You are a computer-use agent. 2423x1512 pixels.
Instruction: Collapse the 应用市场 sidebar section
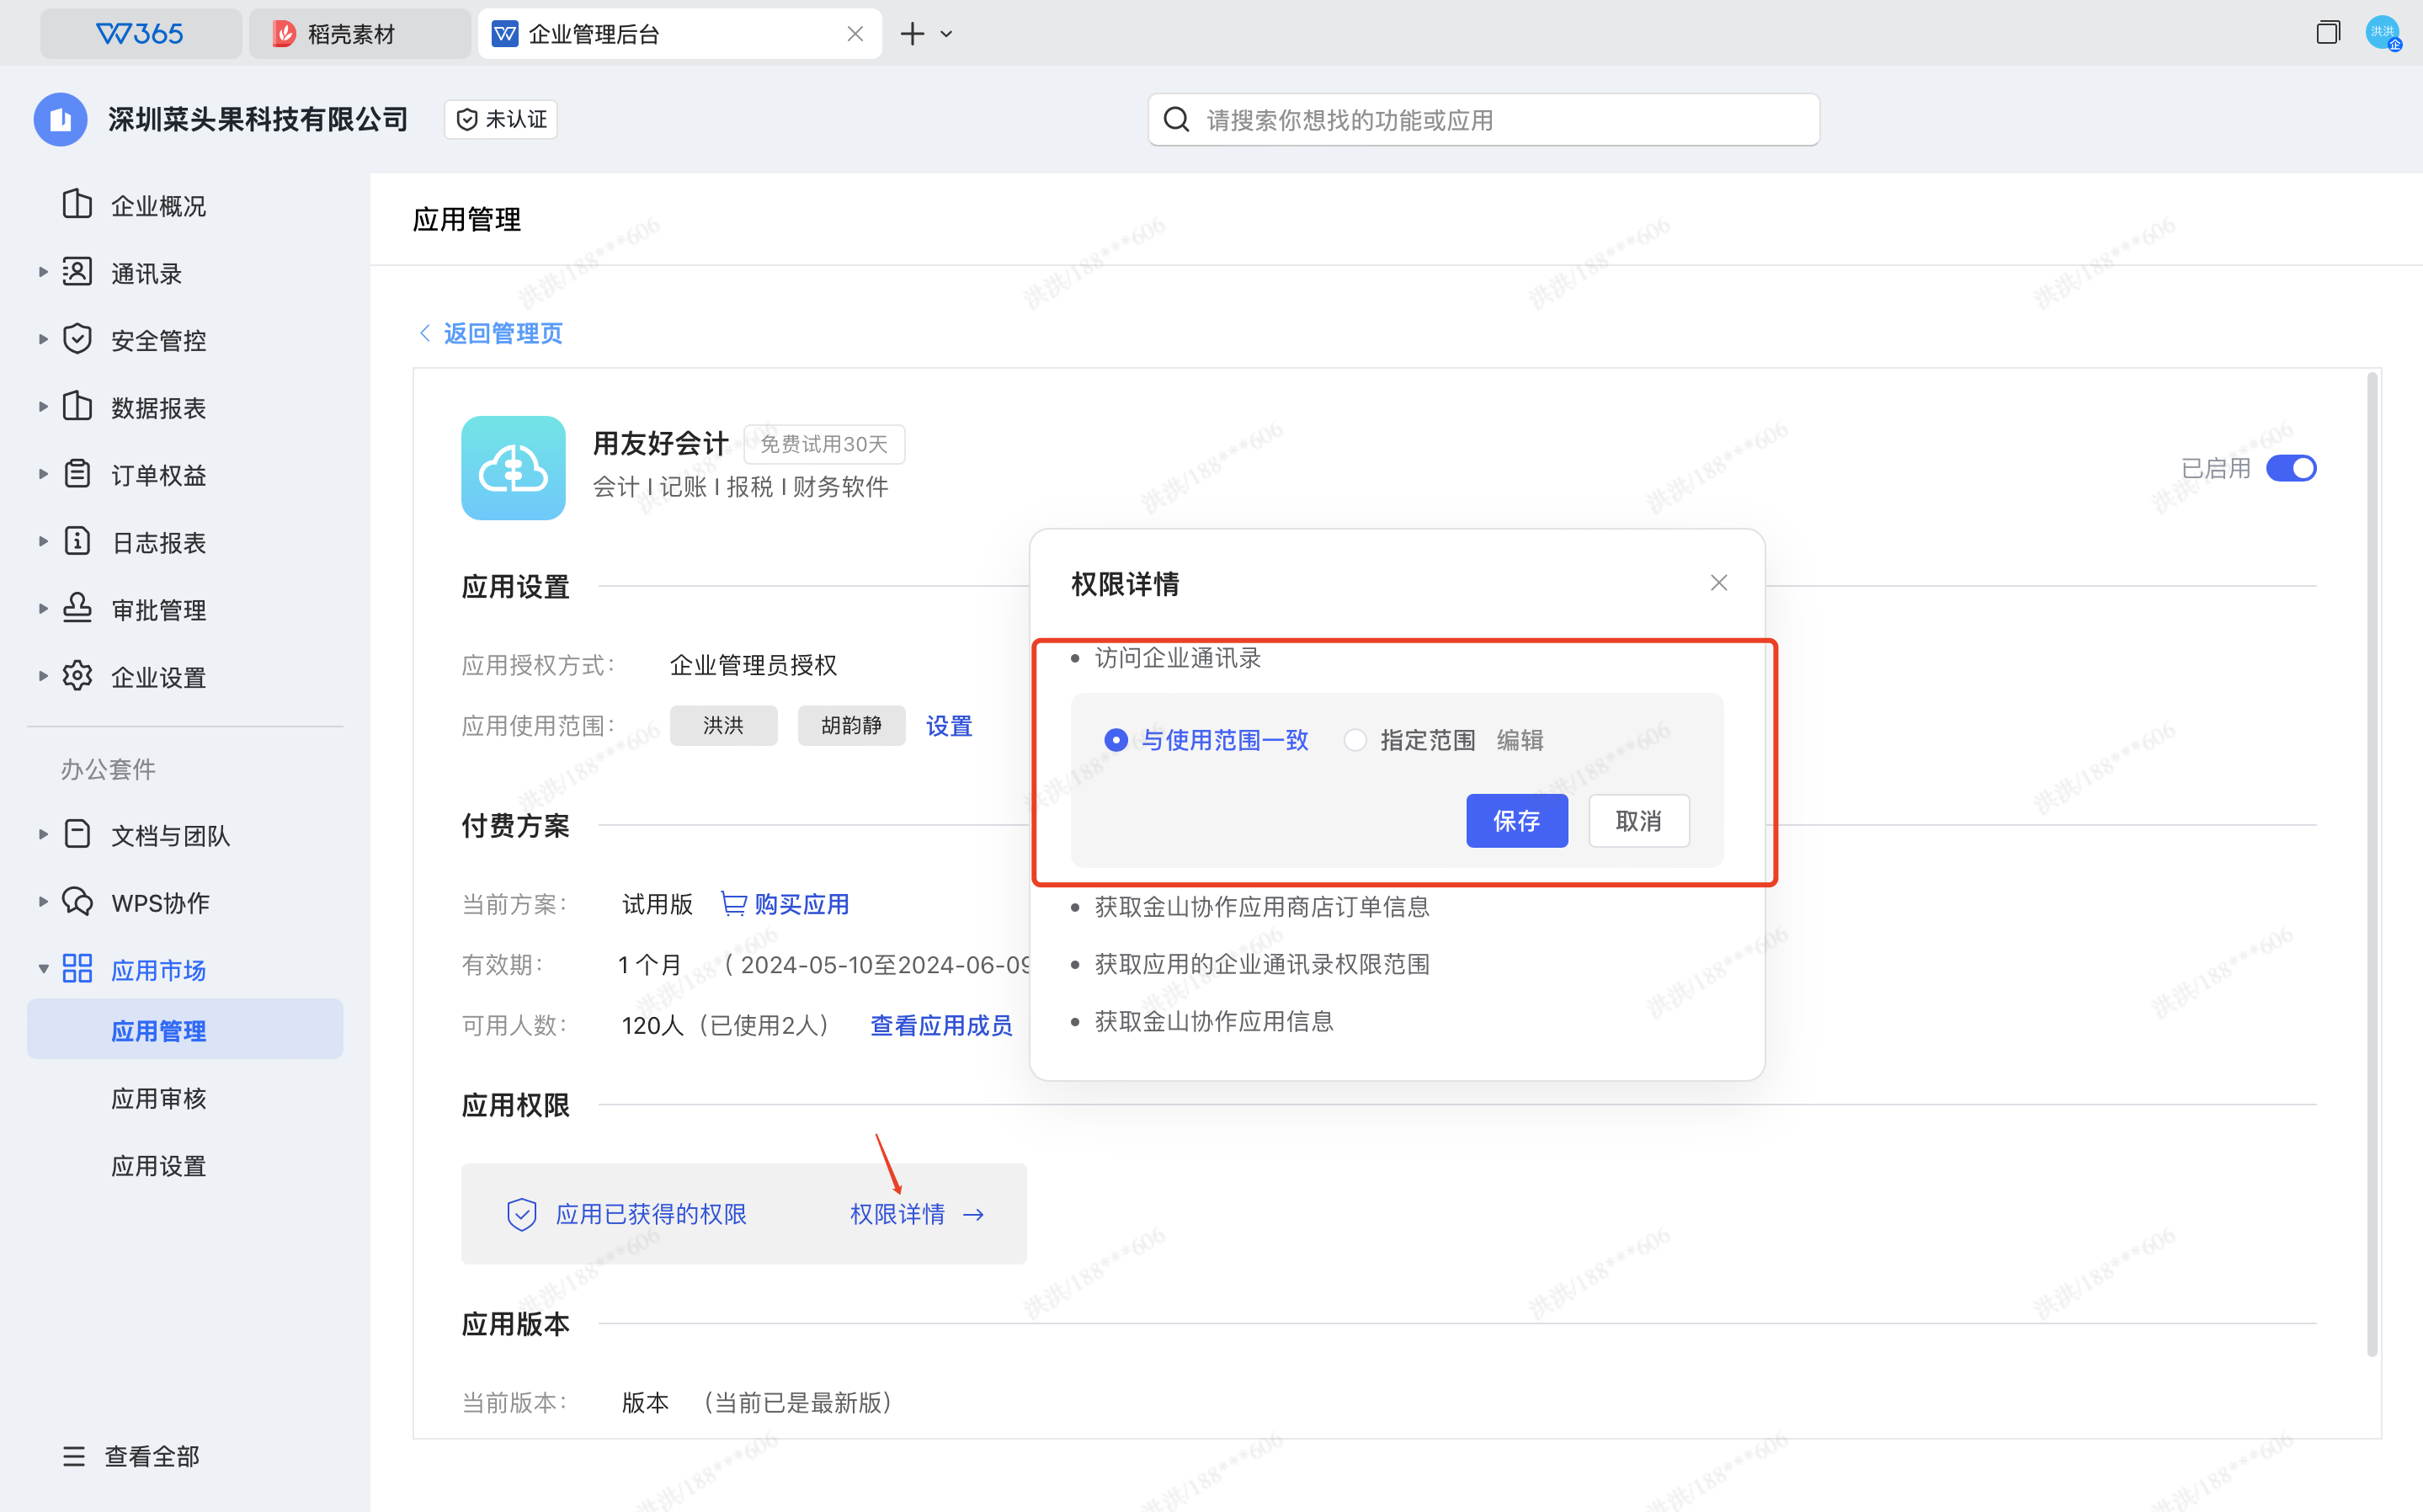[43, 969]
